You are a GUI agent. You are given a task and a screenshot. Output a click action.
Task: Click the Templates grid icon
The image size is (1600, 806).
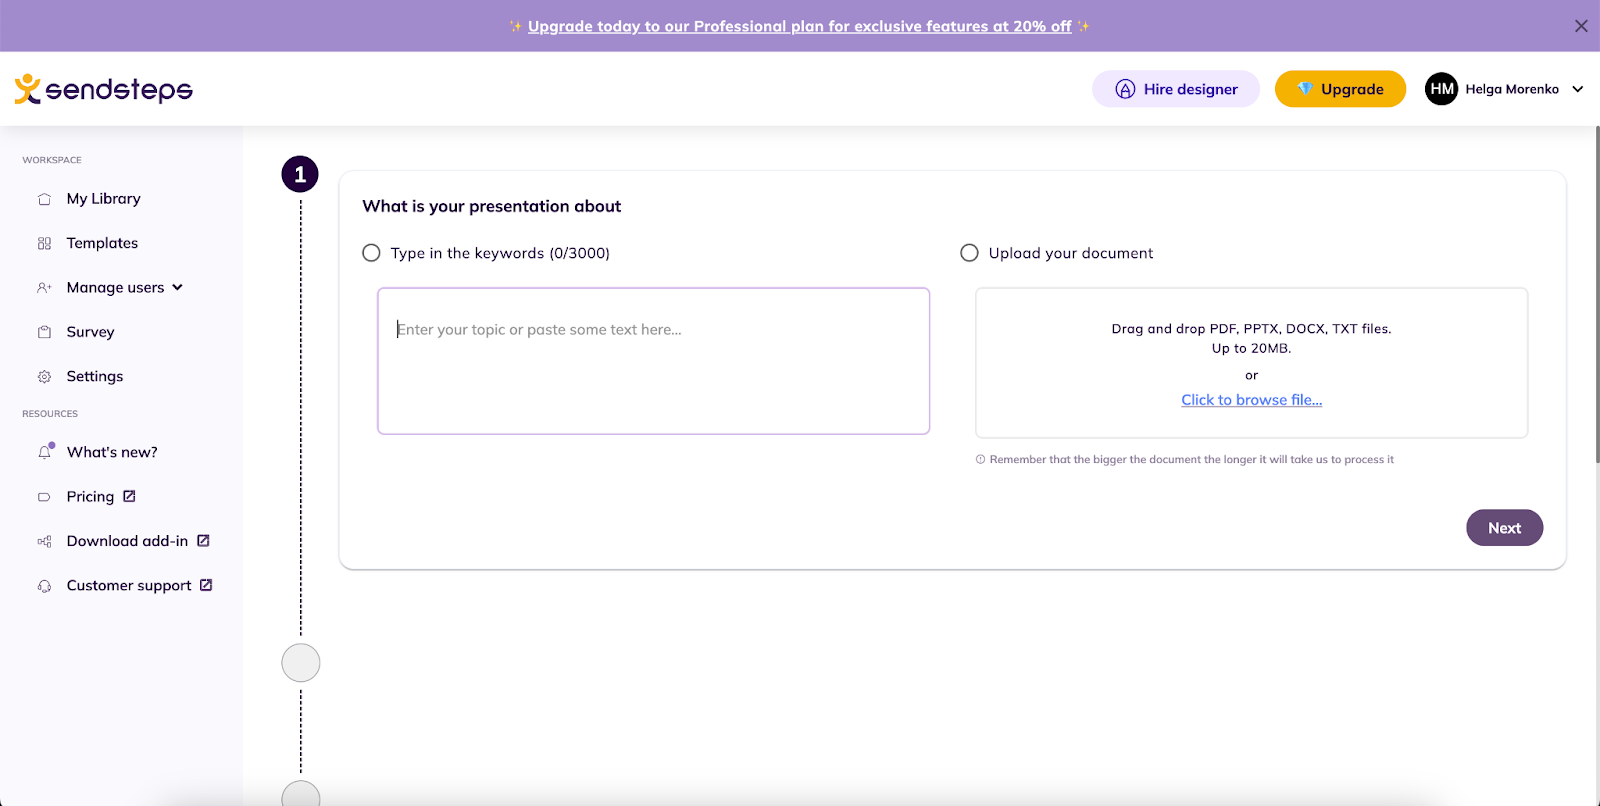click(x=44, y=243)
